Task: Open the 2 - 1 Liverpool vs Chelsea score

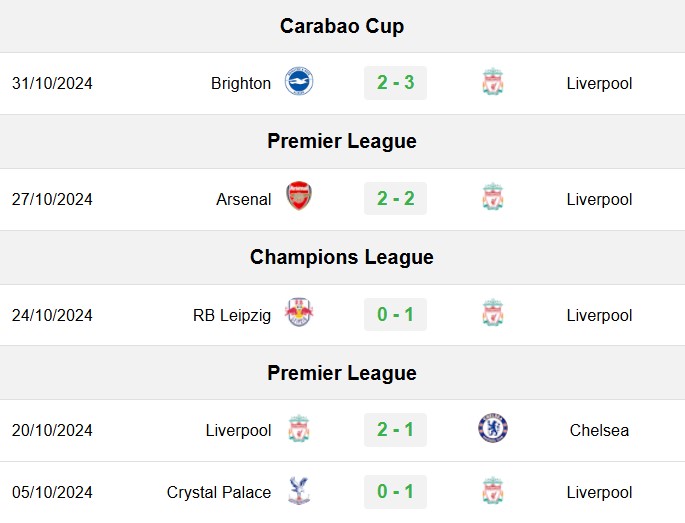Action: point(395,429)
